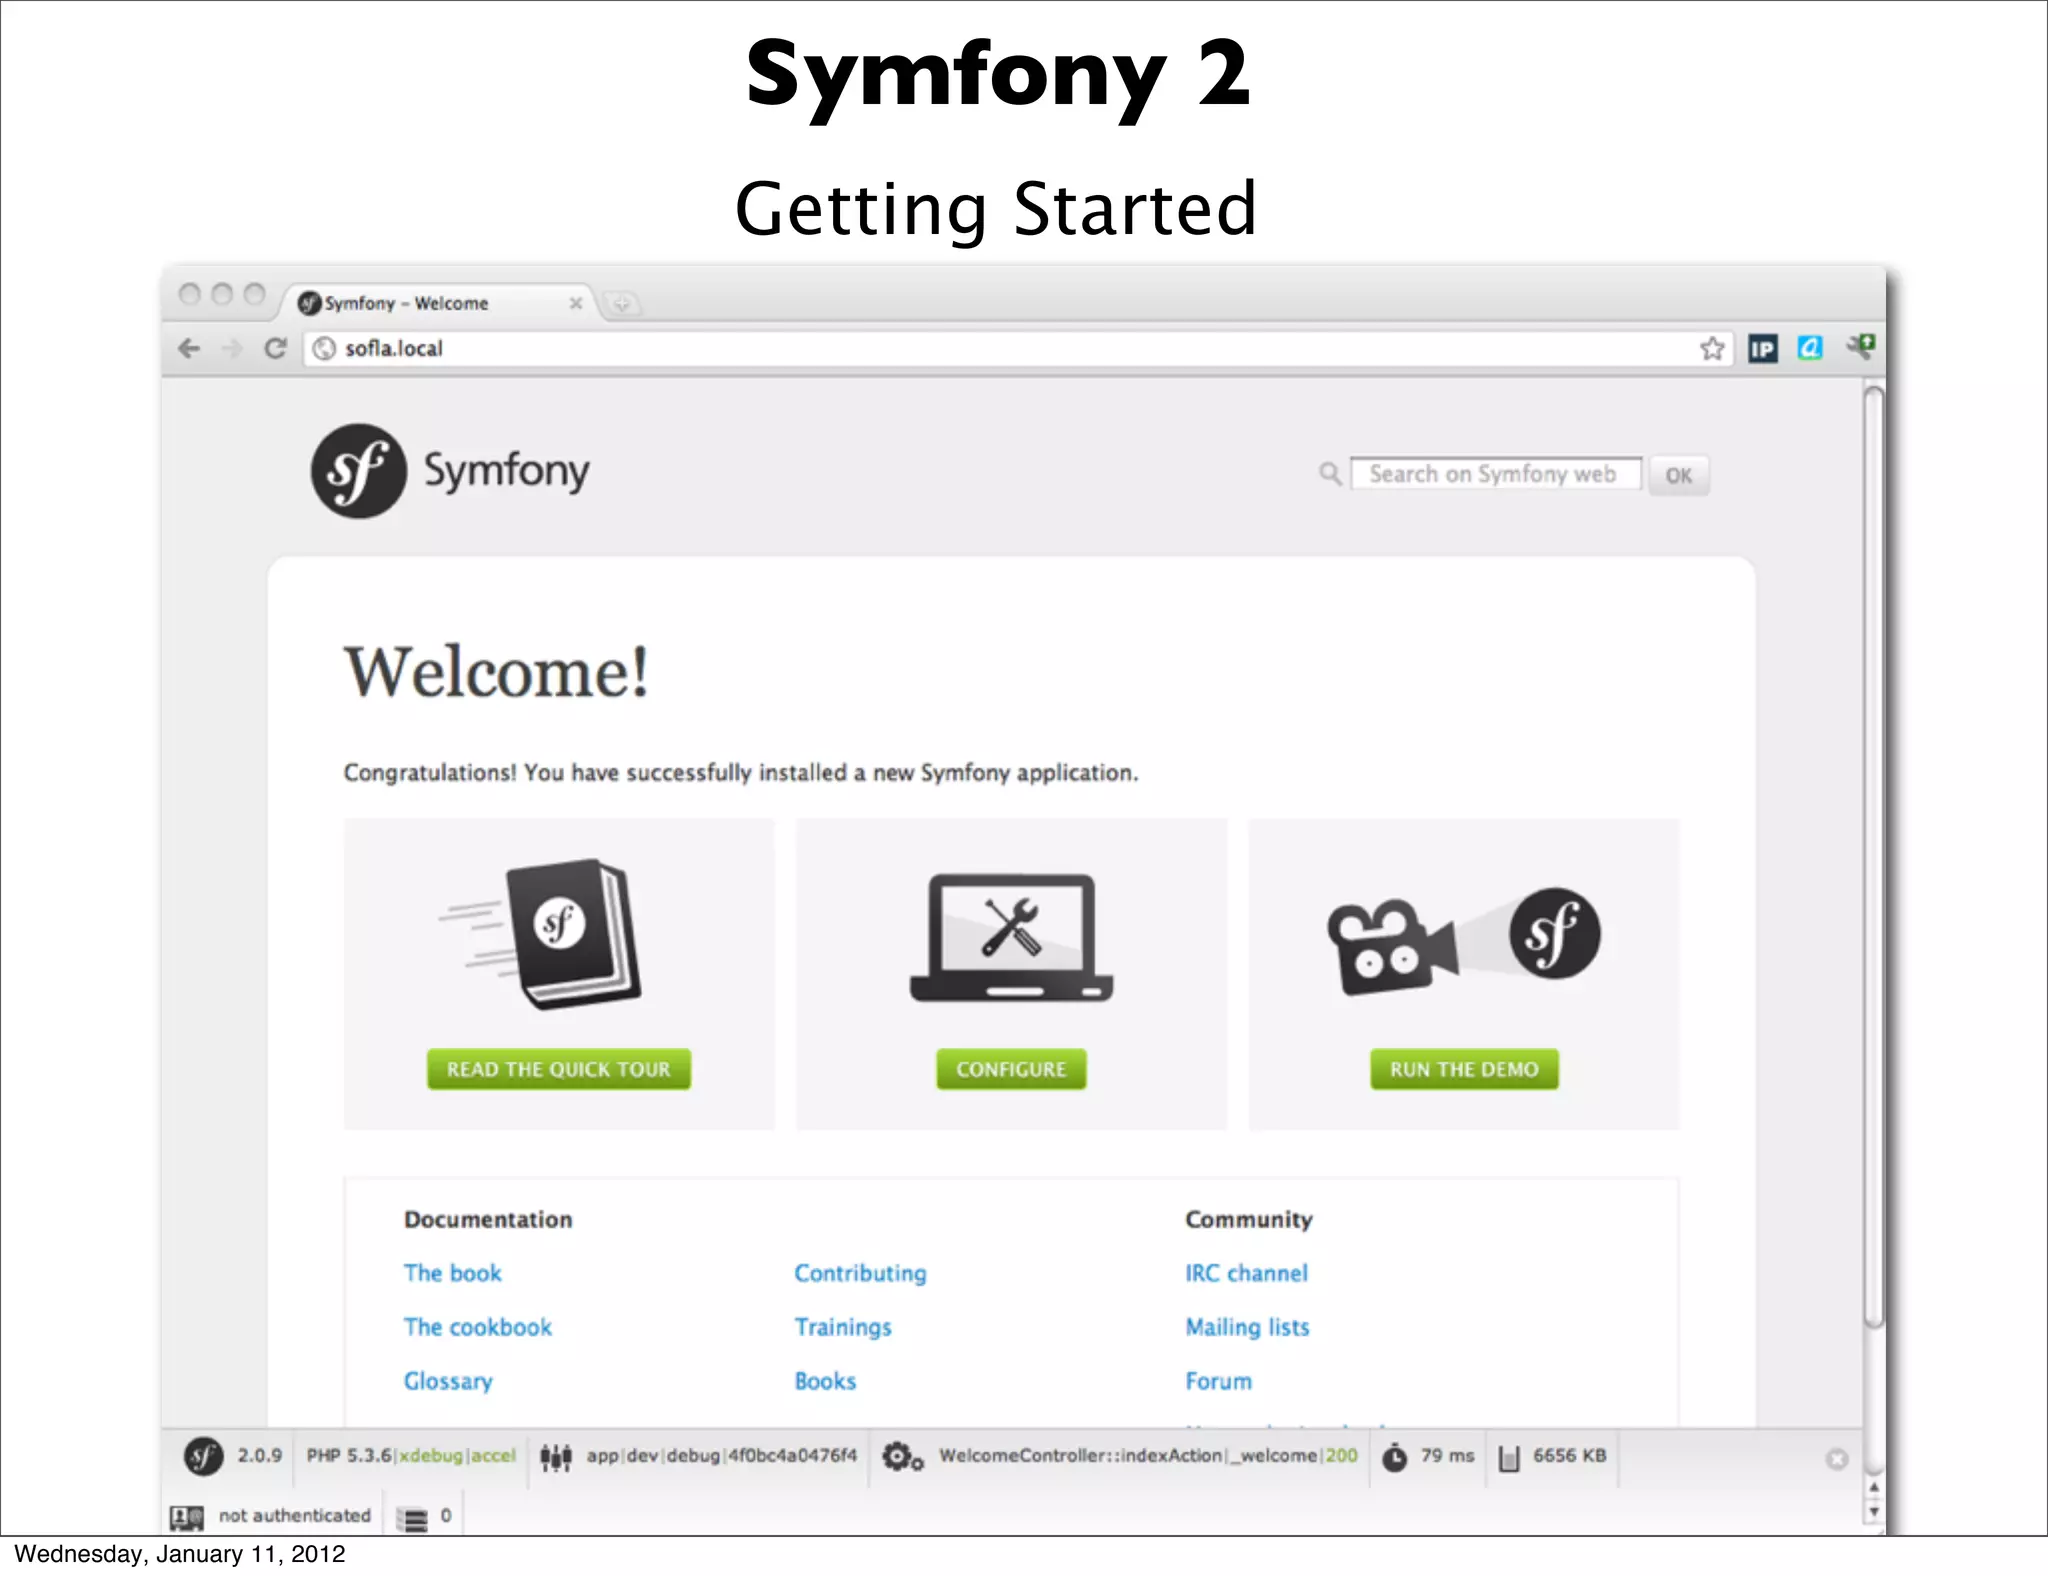Click the laptop configure illustration
This screenshot has width=2048, height=1576.
(1011, 937)
